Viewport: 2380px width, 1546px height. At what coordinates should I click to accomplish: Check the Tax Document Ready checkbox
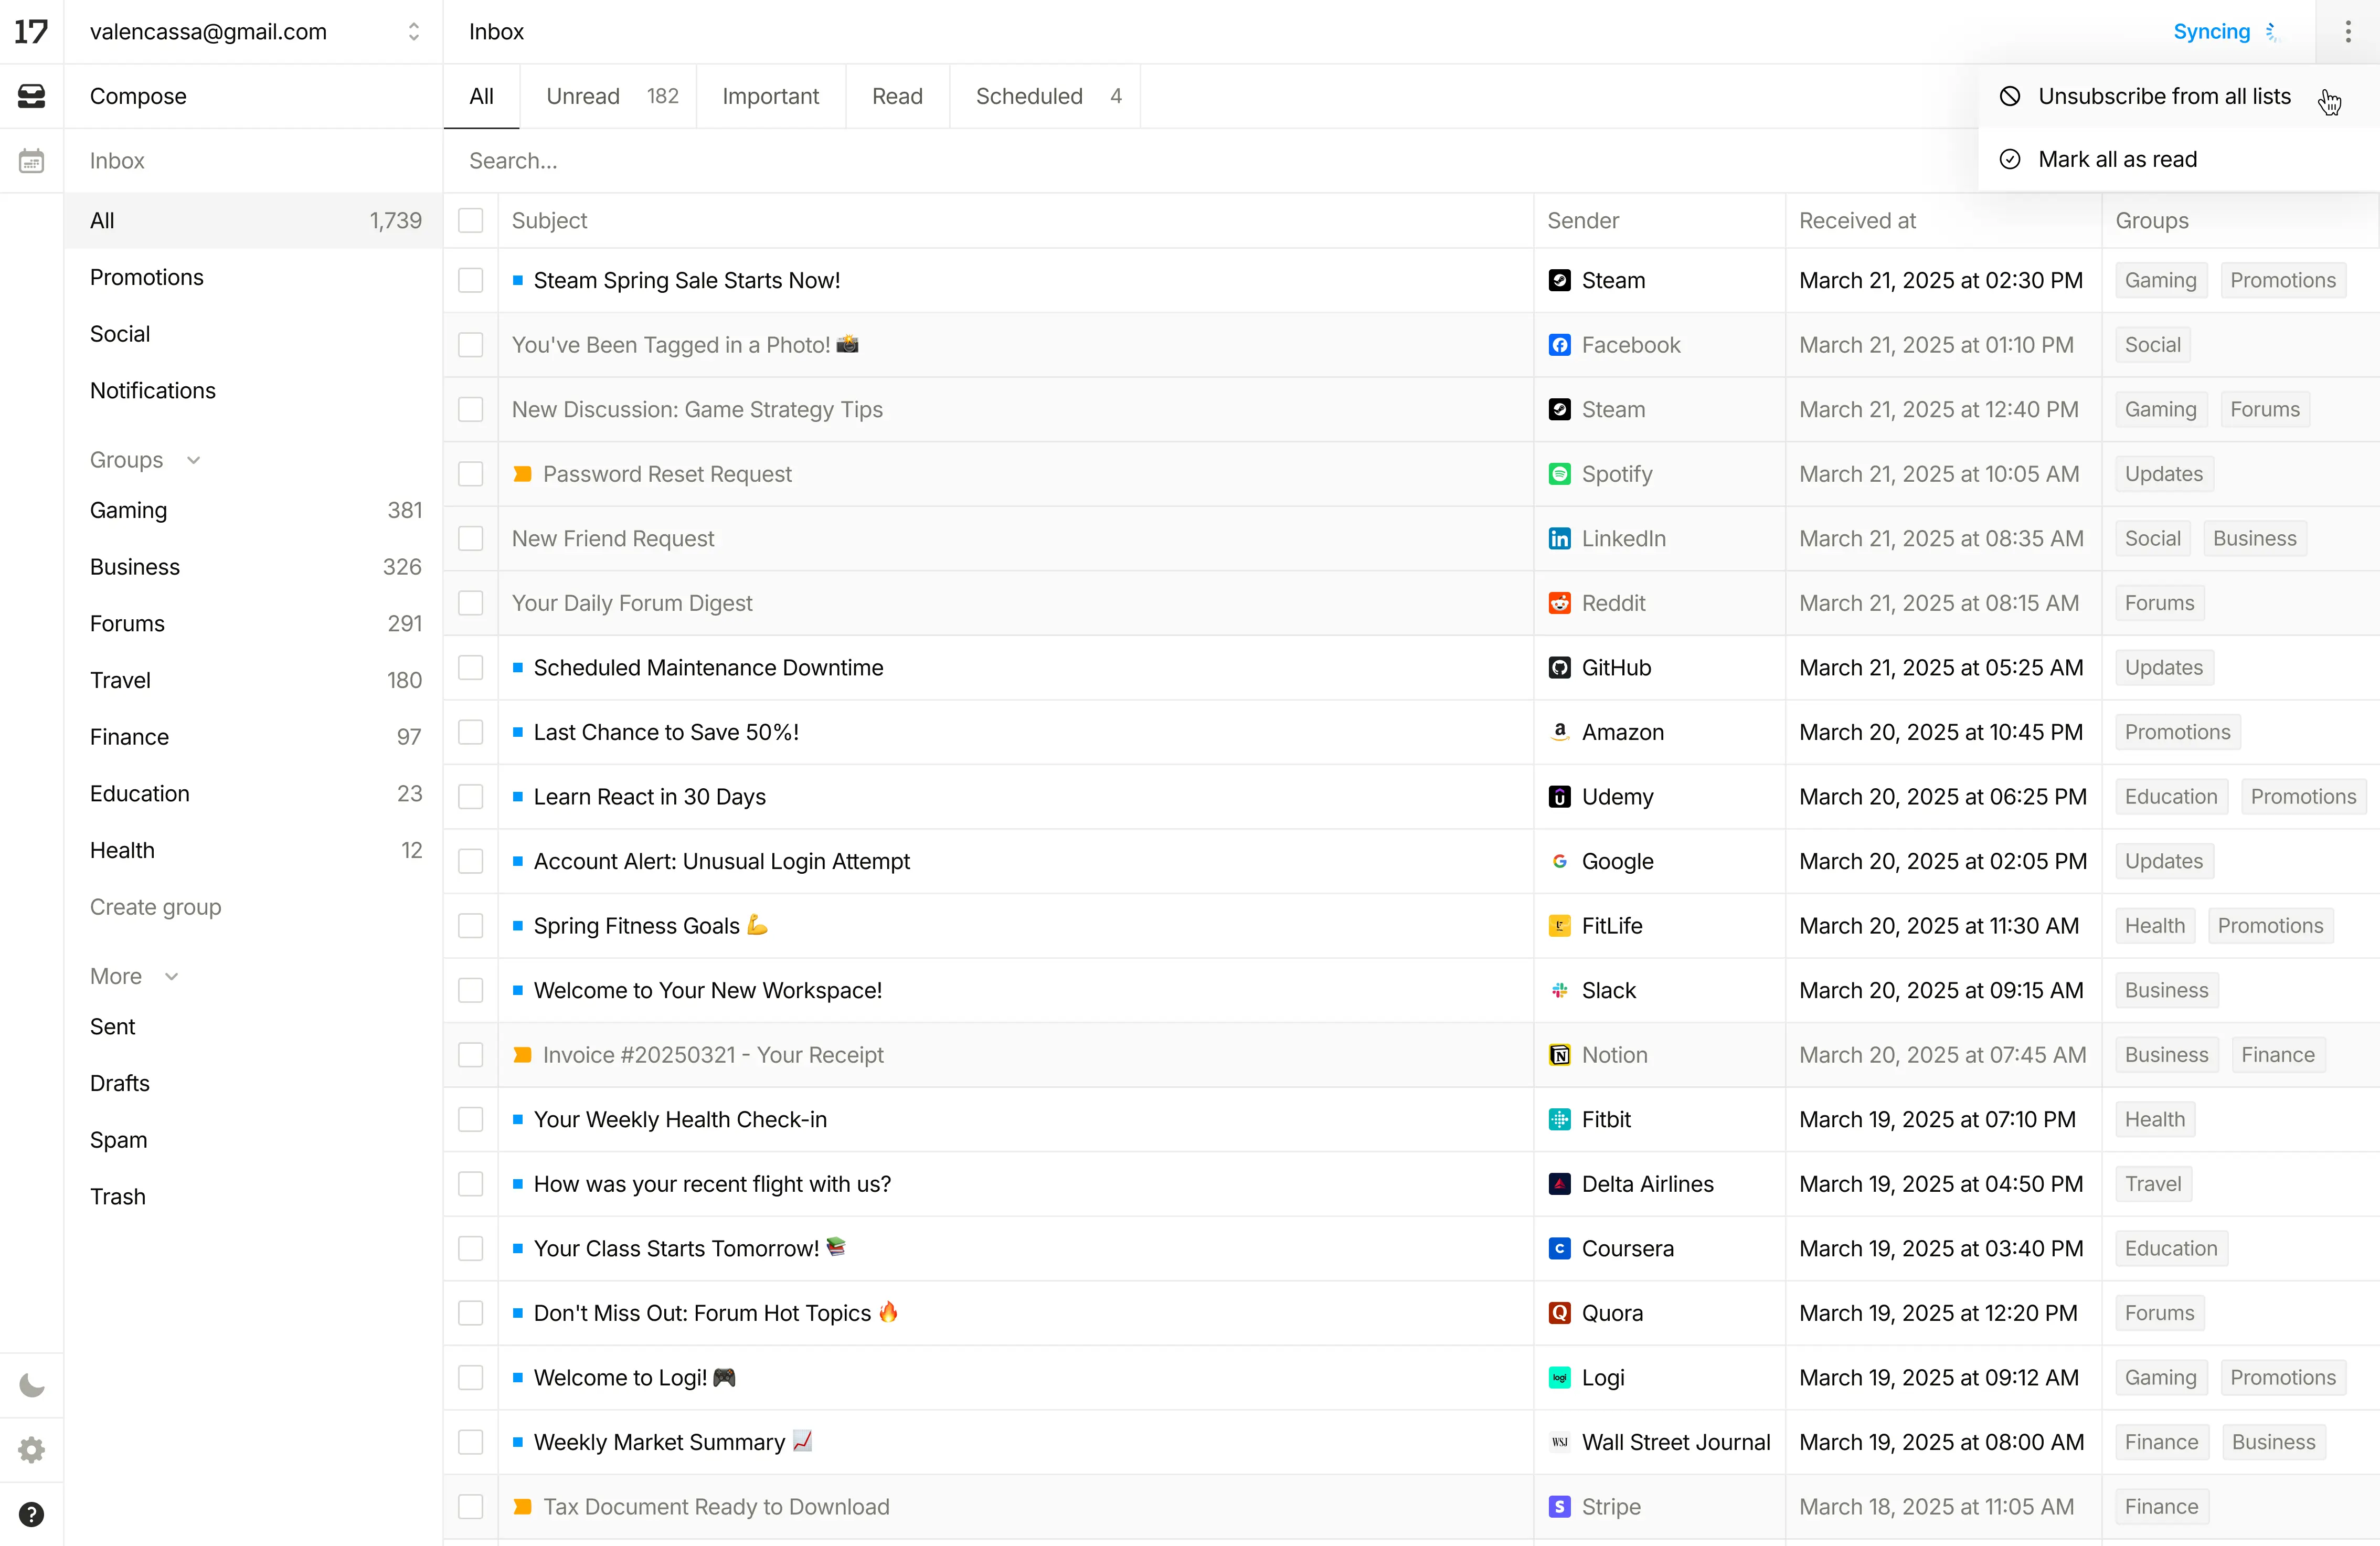(470, 1506)
